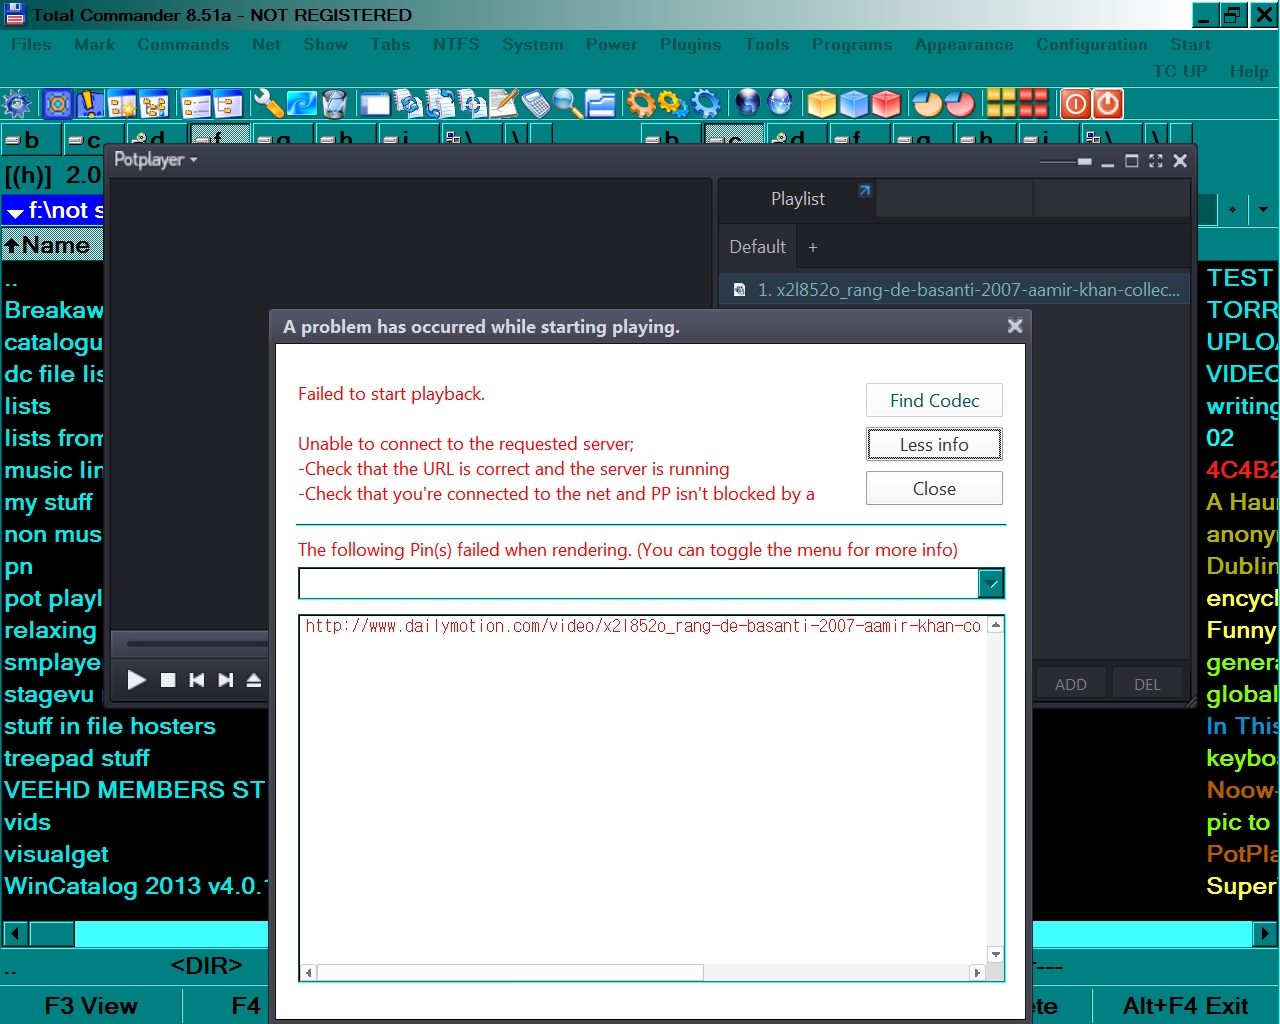
Task: Click the red pie chart toolbar icon
Action: [x=960, y=103]
